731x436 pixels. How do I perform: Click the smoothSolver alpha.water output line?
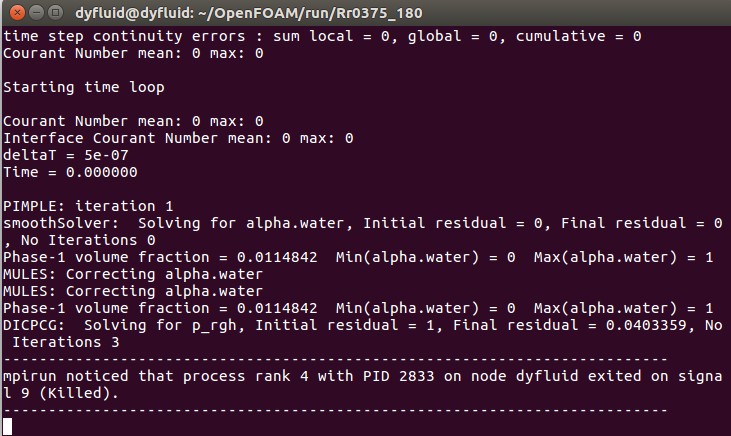click(360, 223)
